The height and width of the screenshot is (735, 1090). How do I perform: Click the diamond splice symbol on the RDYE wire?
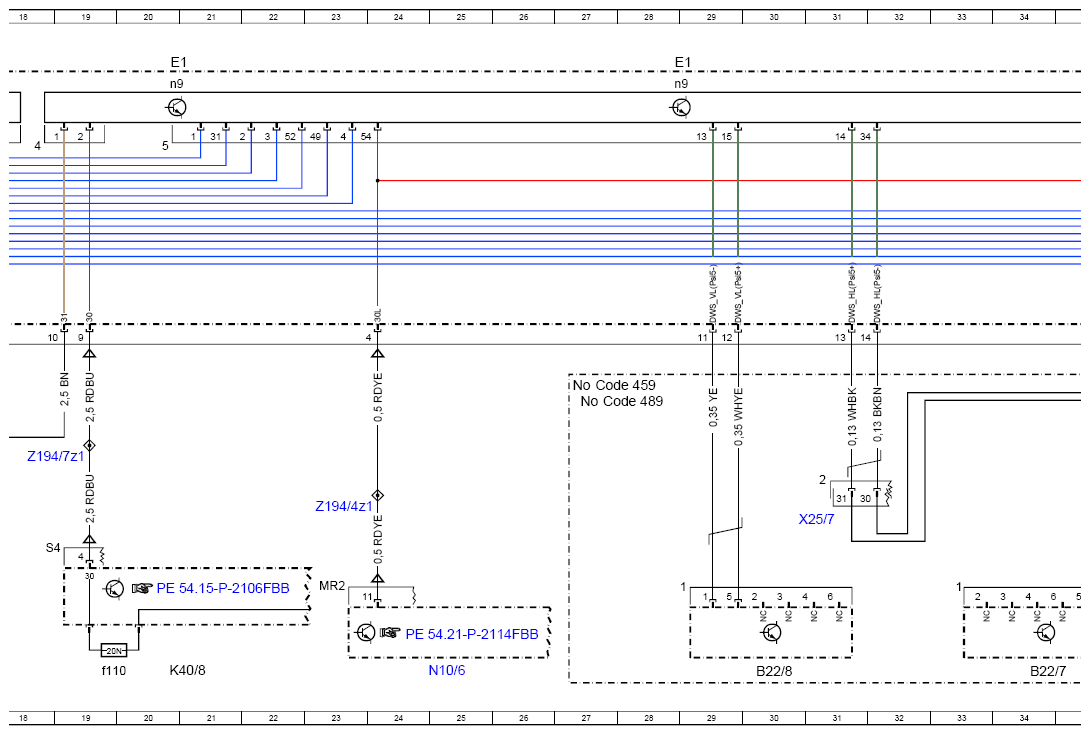click(377, 496)
